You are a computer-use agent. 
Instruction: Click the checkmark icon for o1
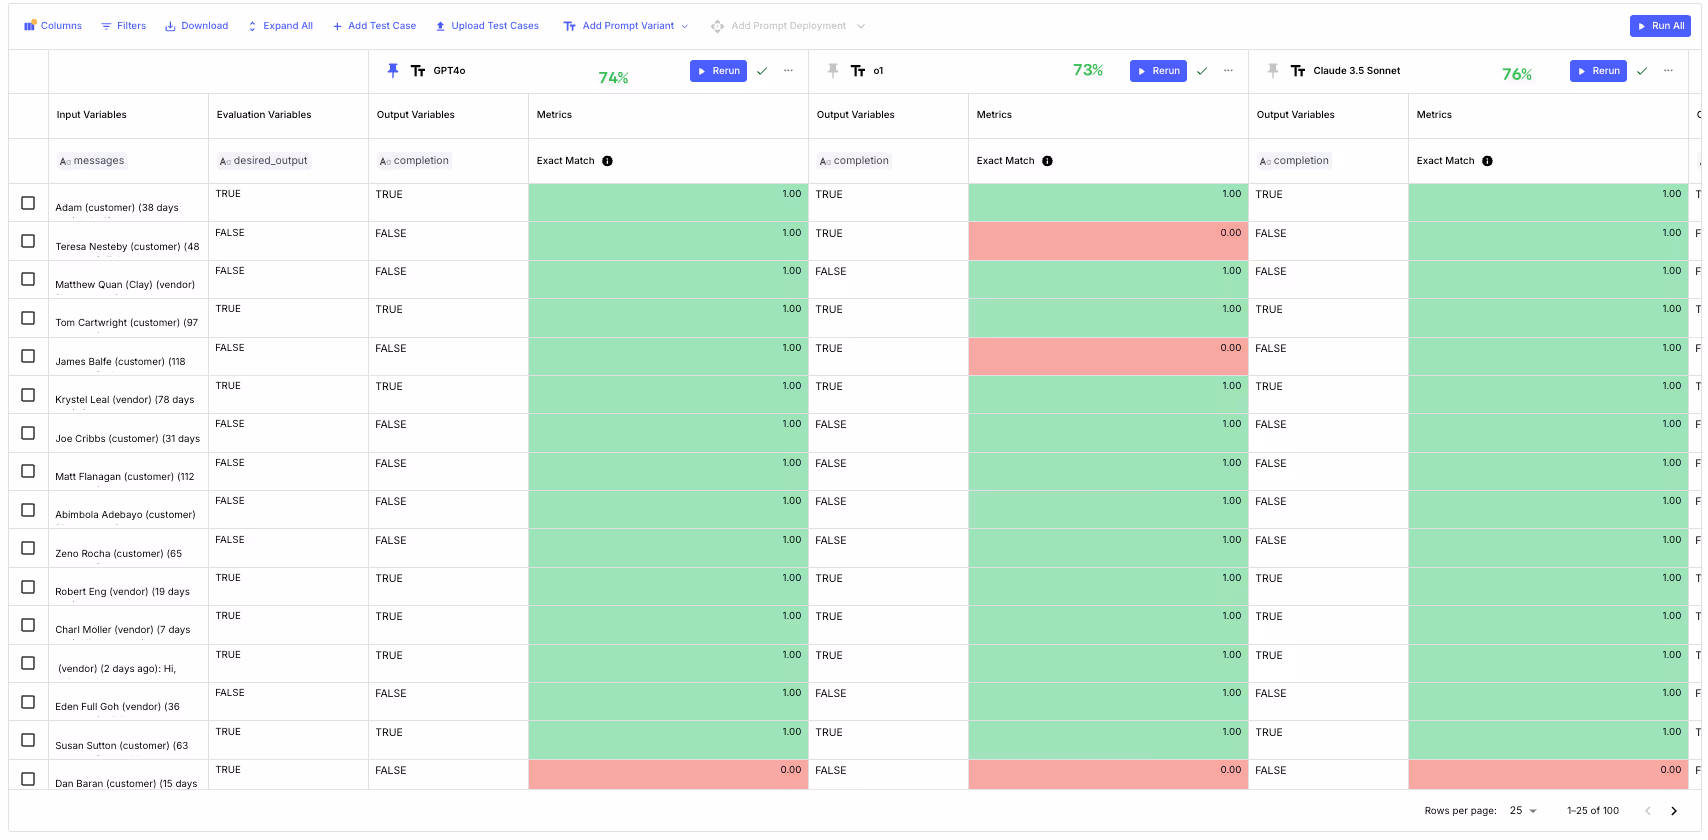(x=1202, y=71)
